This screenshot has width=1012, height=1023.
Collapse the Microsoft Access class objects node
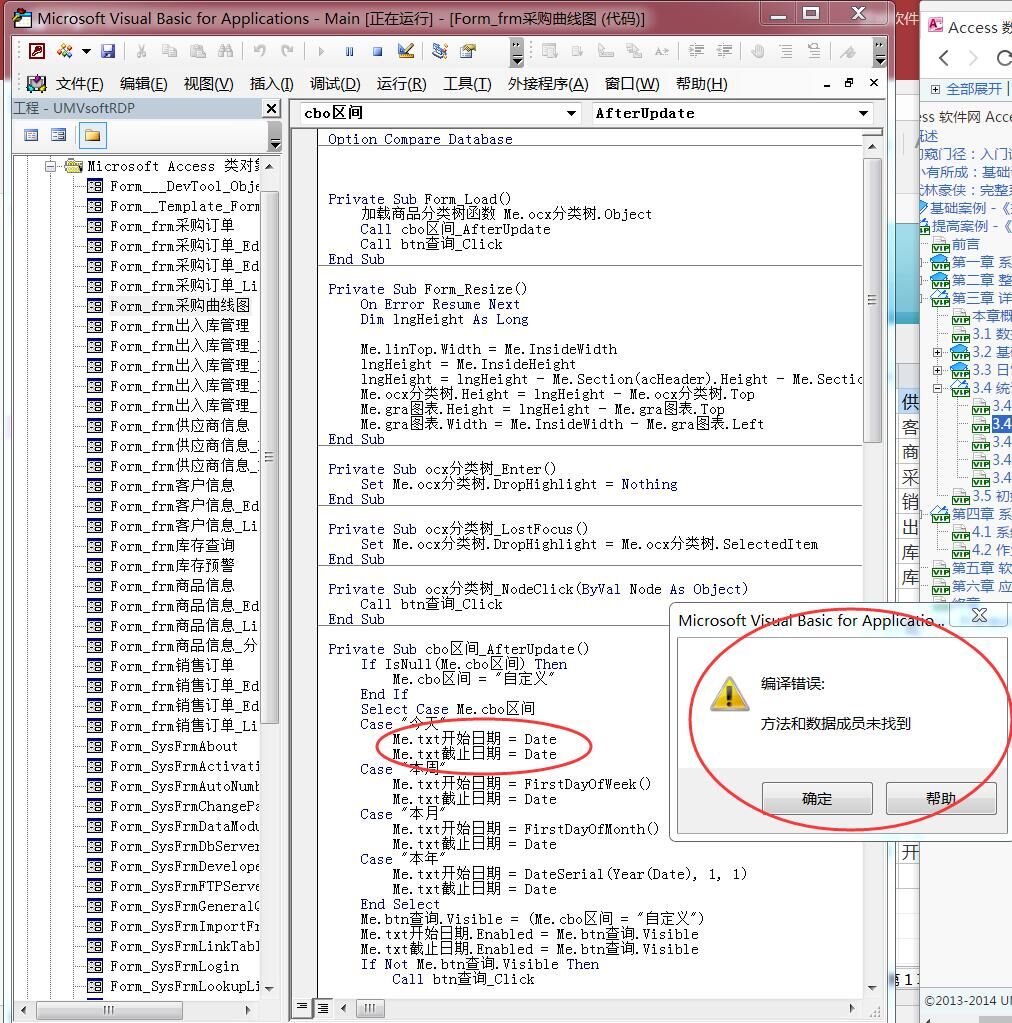point(50,166)
